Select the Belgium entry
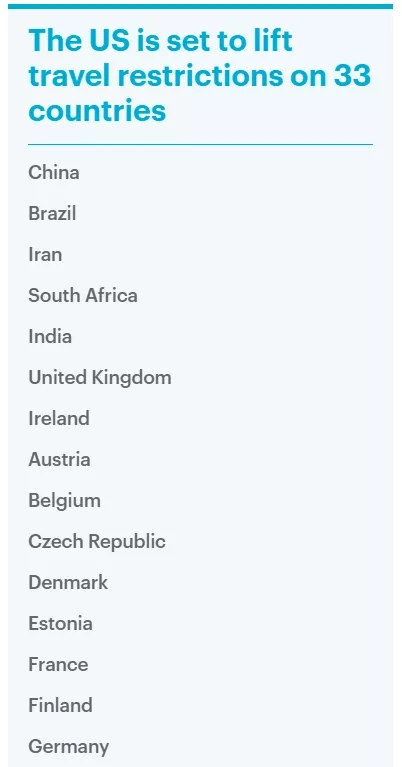Screen dimensions: 402x767 pos(65,500)
